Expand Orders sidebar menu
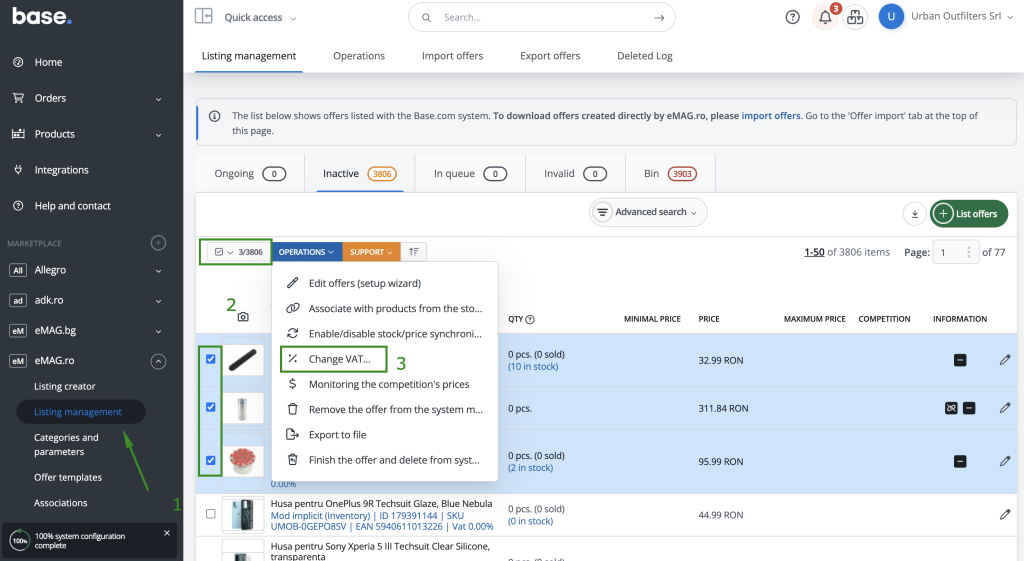Image resolution: width=1024 pixels, height=561 pixels. (x=158, y=99)
